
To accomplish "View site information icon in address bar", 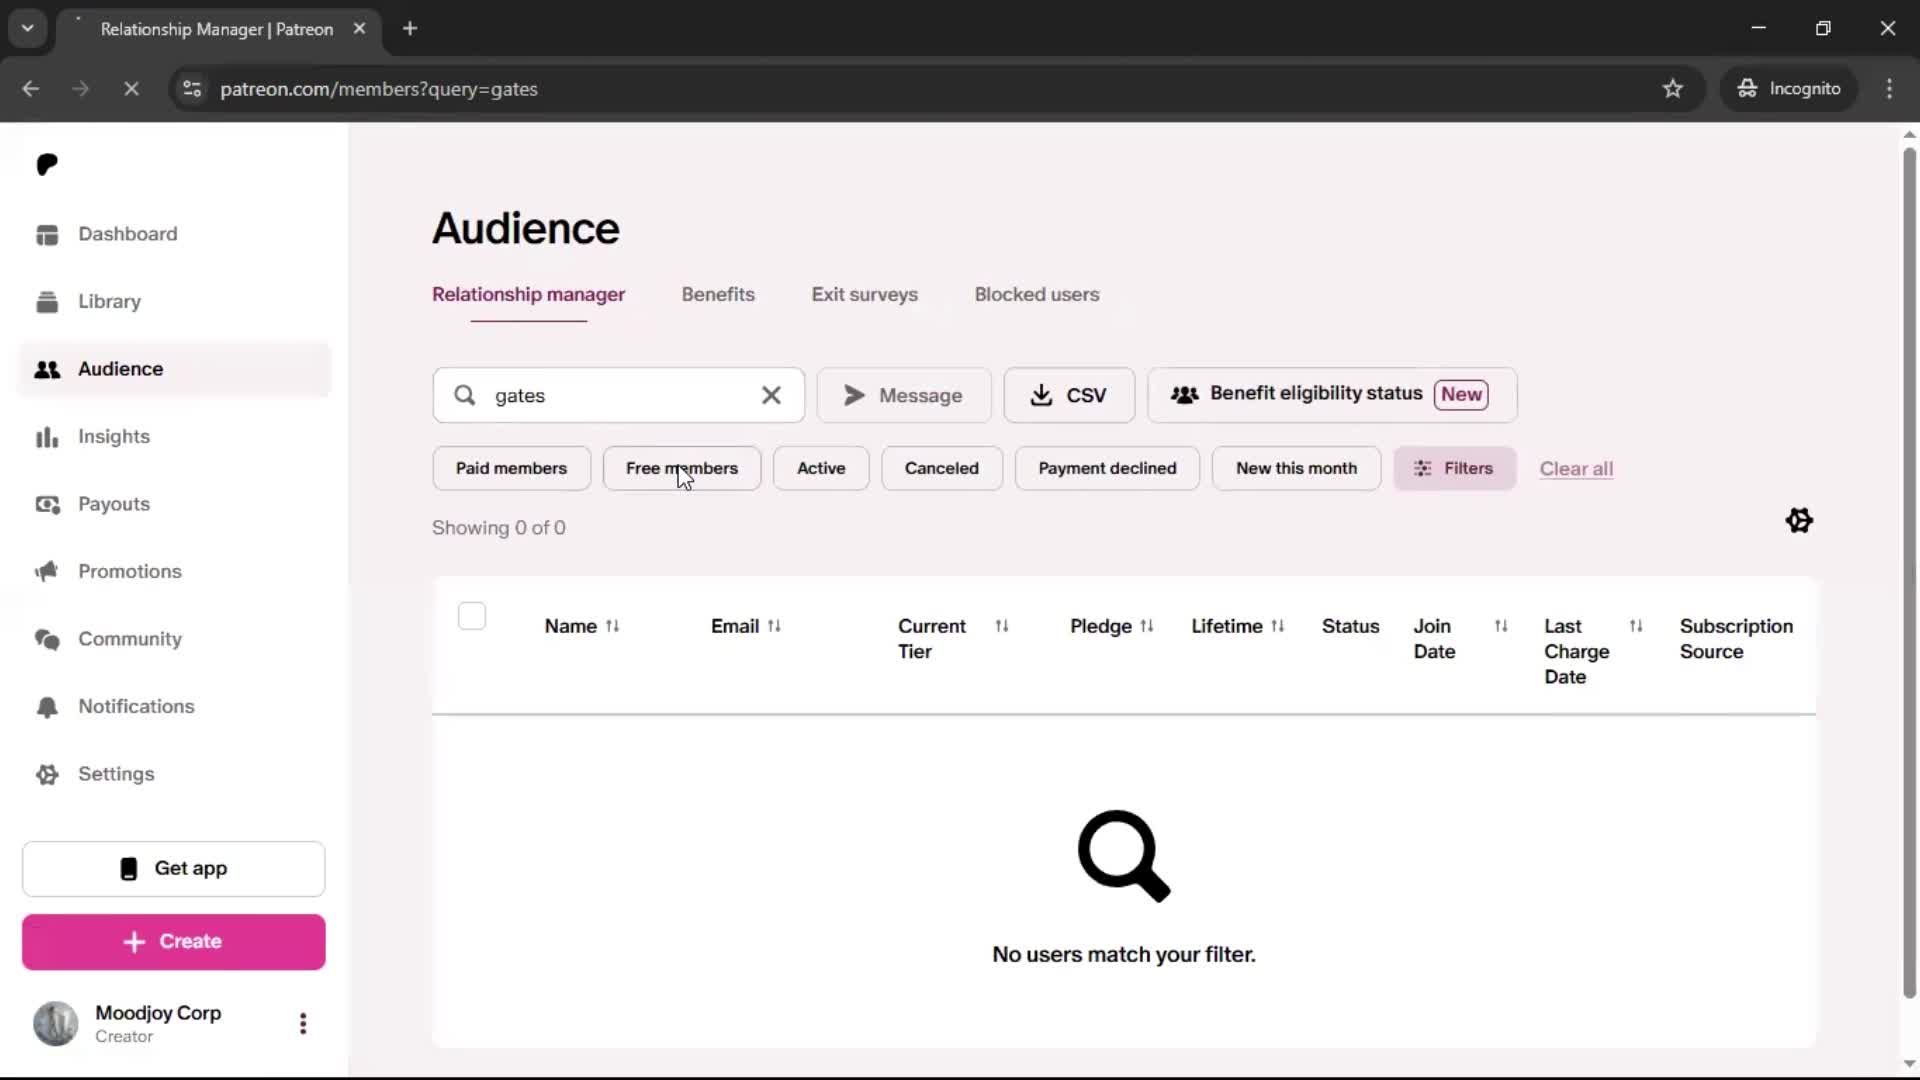I will 192,89.
